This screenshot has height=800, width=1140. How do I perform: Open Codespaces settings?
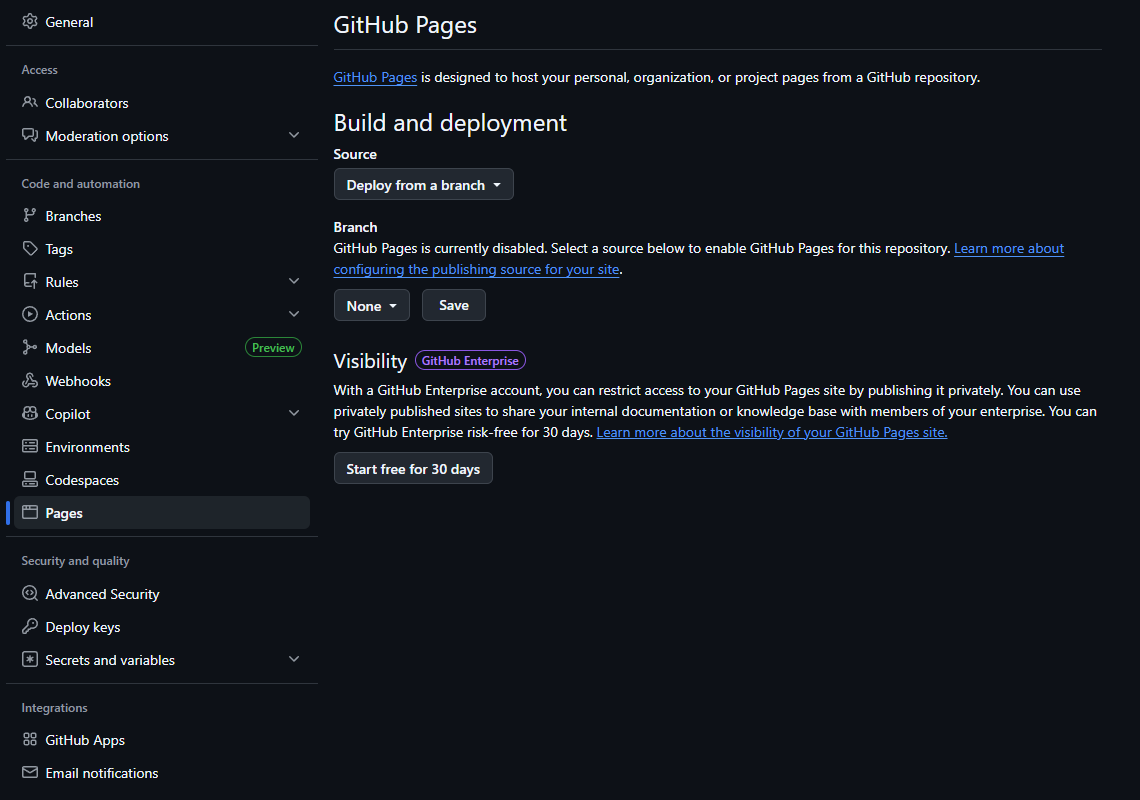pyautogui.click(x=161, y=480)
